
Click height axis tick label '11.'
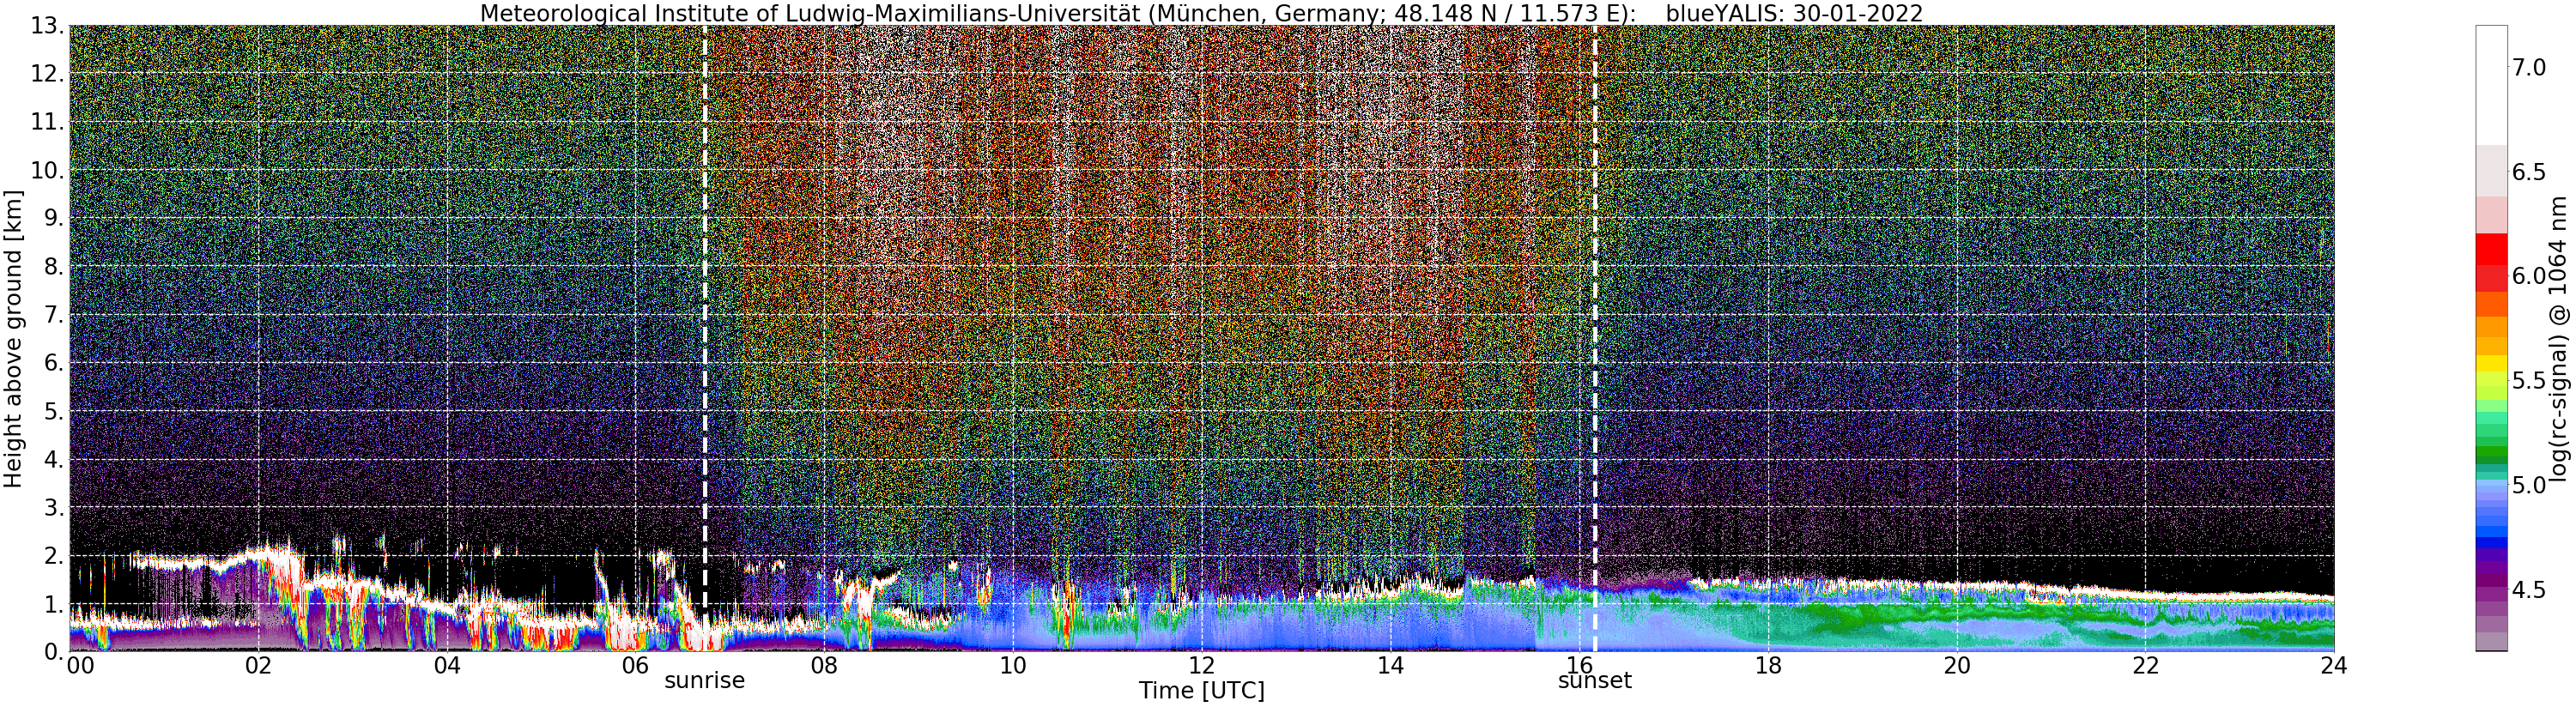[46, 121]
